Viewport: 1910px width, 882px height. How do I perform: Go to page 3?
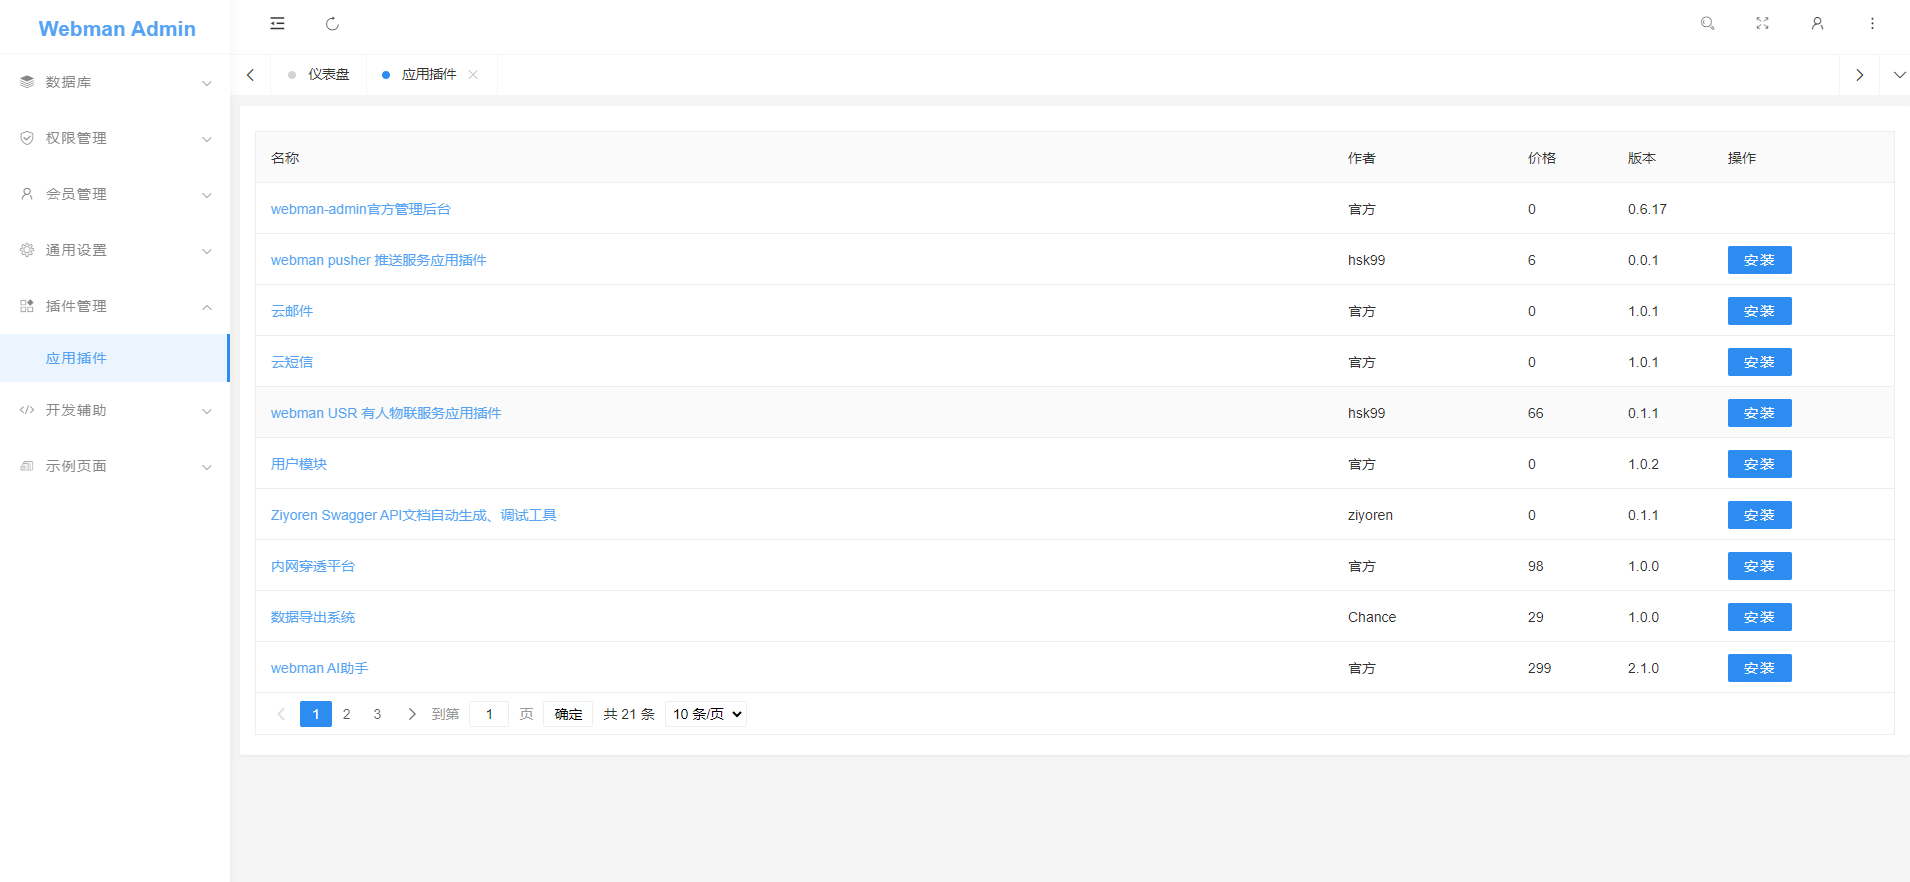coord(377,714)
